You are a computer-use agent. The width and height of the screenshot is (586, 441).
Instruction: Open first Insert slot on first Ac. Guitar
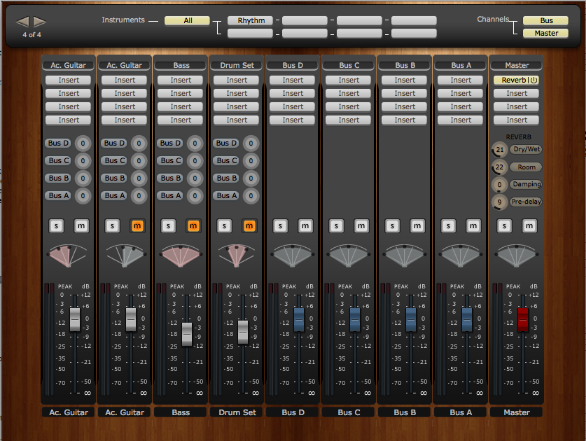pyautogui.click(x=68, y=80)
